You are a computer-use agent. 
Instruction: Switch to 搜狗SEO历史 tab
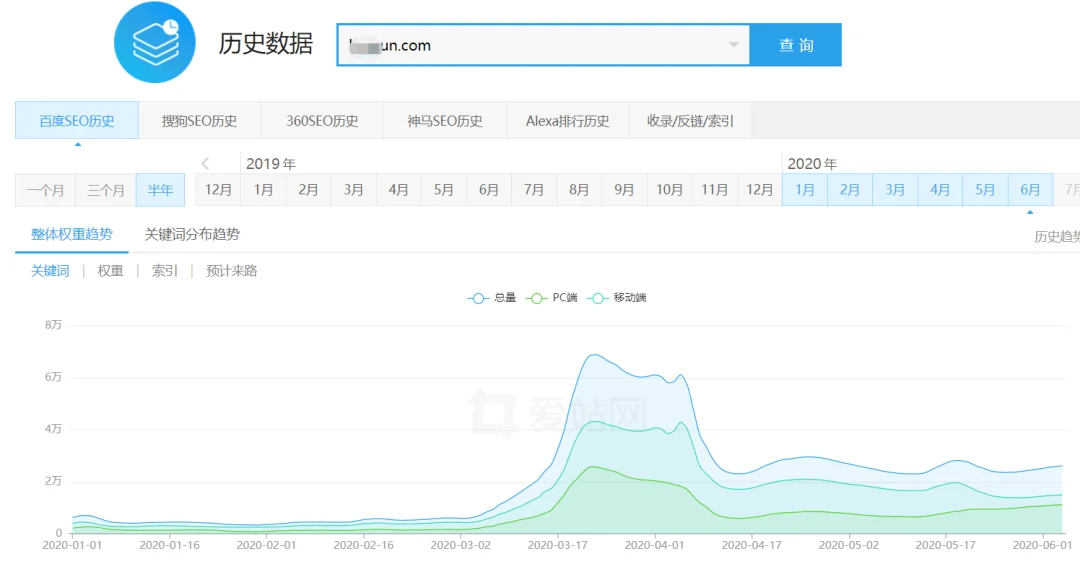pyautogui.click(x=200, y=121)
